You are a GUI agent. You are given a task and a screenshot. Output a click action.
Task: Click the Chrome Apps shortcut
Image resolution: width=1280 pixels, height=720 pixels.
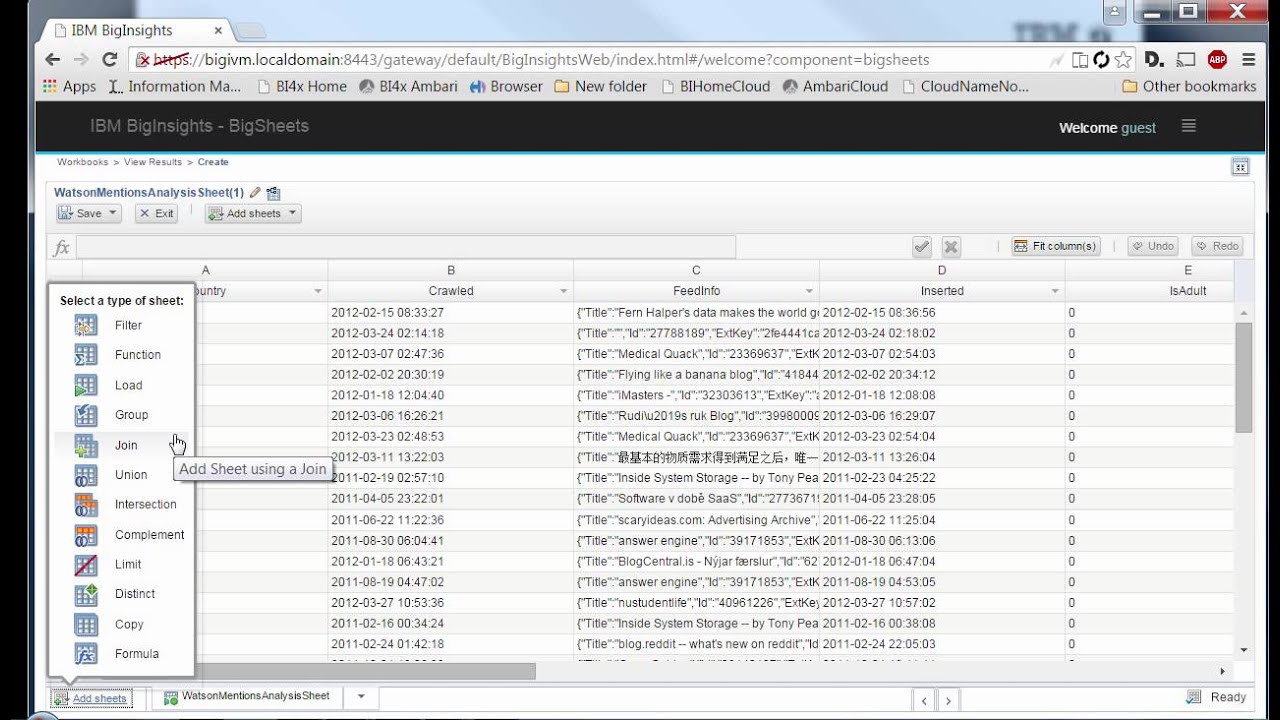click(x=69, y=86)
